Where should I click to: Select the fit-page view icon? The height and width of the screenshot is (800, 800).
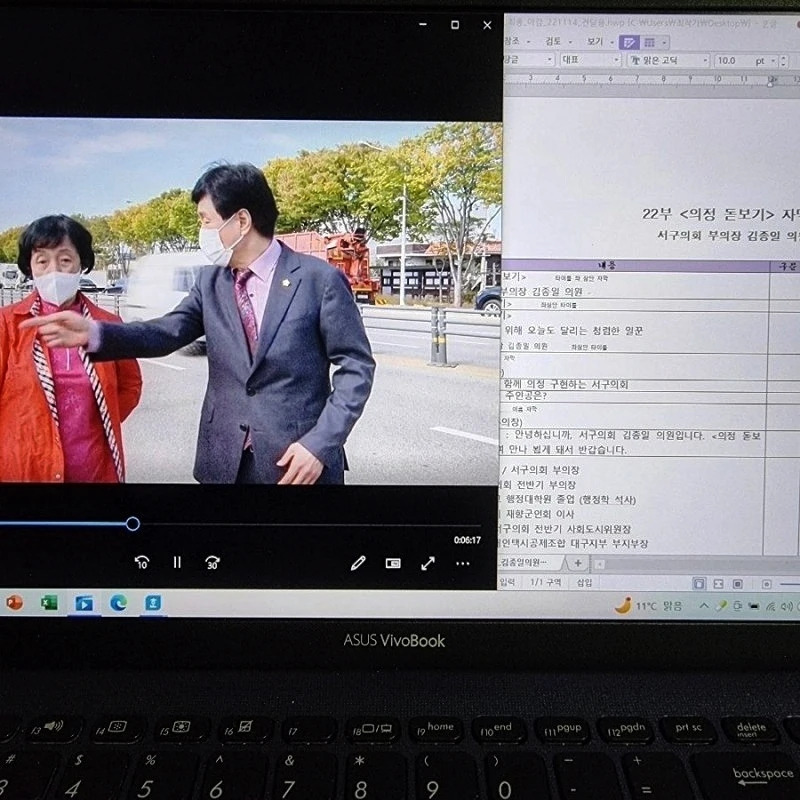coord(737,584)
